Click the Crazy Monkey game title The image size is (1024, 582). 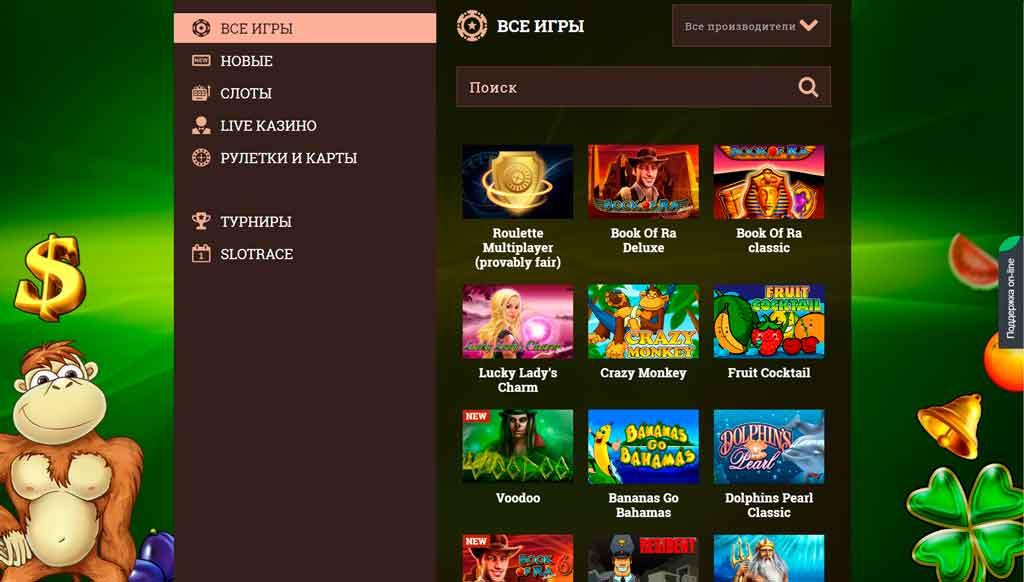click(643, 373)
